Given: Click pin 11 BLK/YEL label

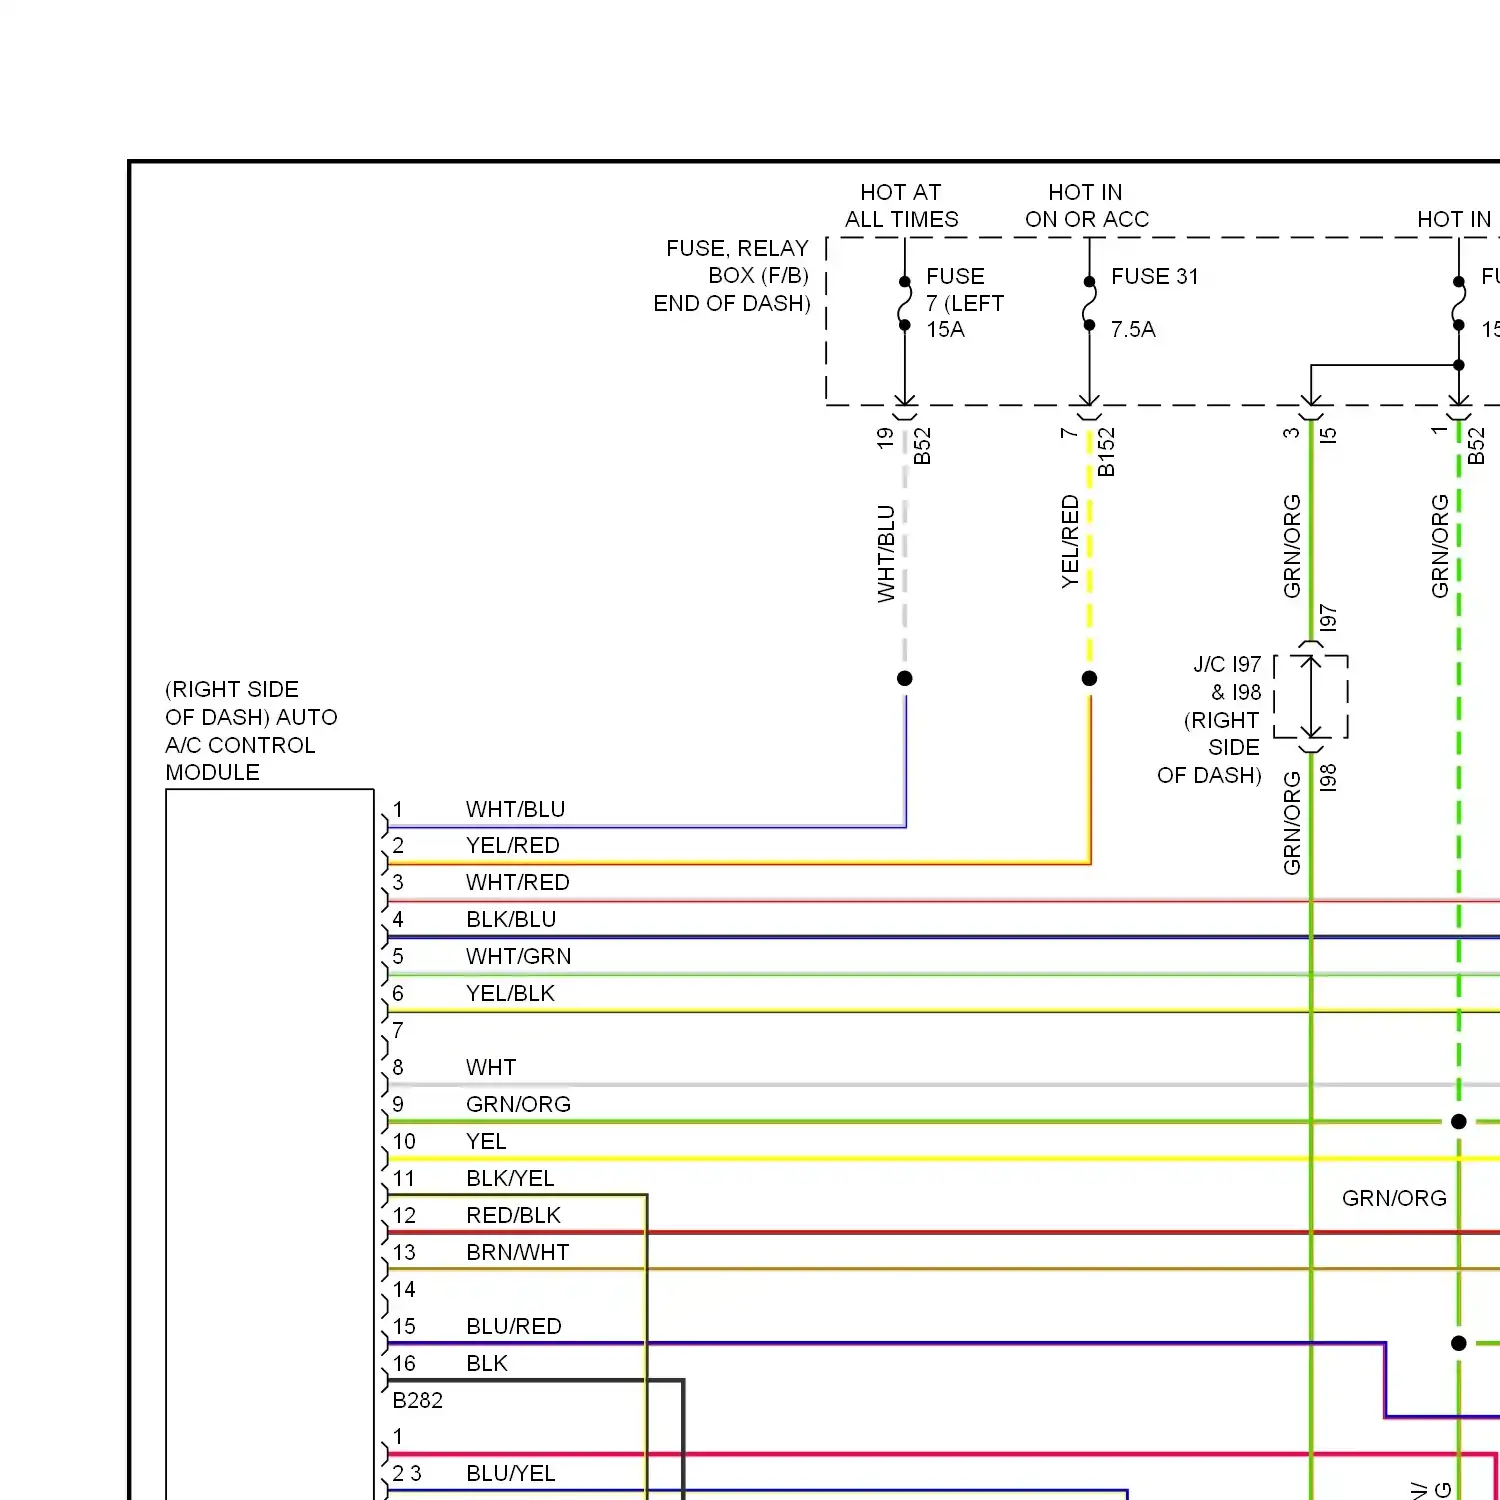Looking at the screenshot, I should [x=510, y=1178].
